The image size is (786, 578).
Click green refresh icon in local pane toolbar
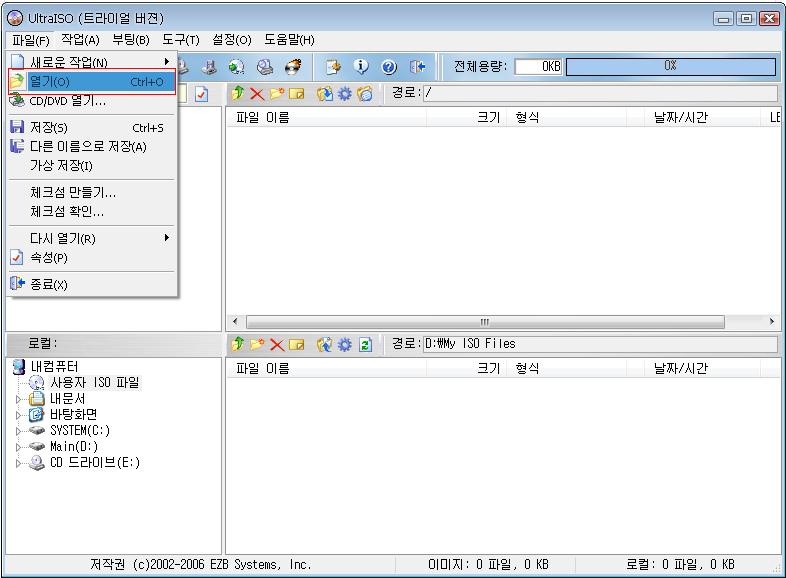pyautogui.click(x=365, y=344)
